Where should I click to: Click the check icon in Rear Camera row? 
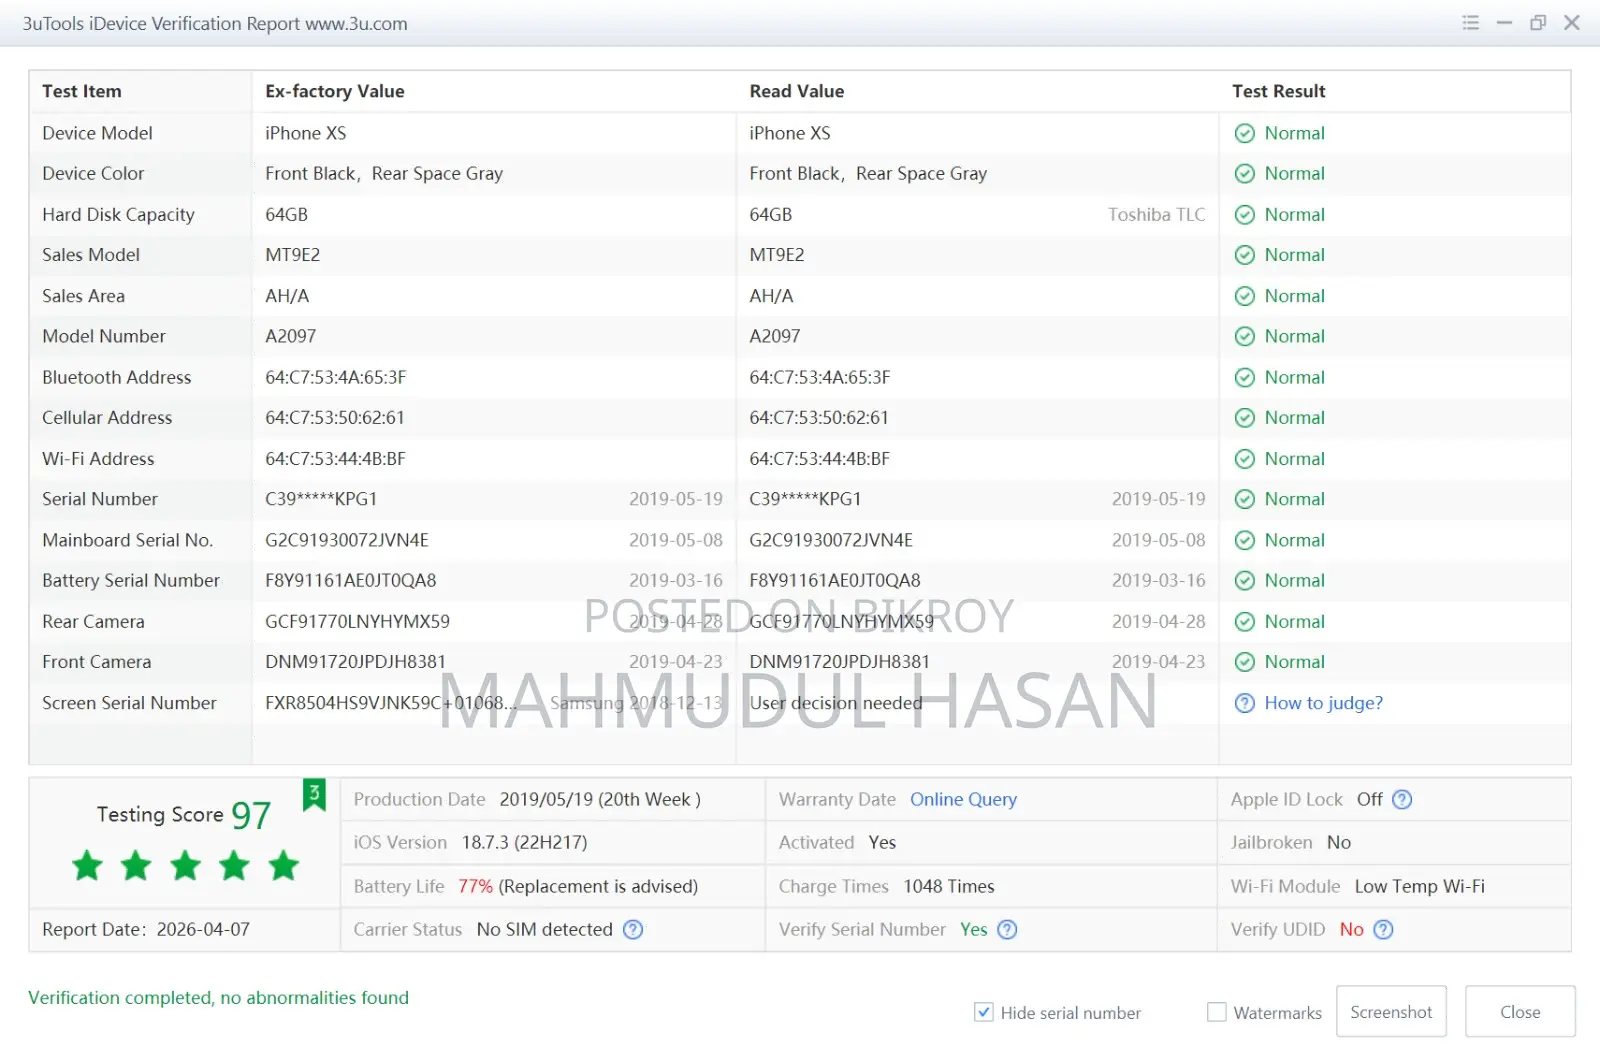point(1244,622)
